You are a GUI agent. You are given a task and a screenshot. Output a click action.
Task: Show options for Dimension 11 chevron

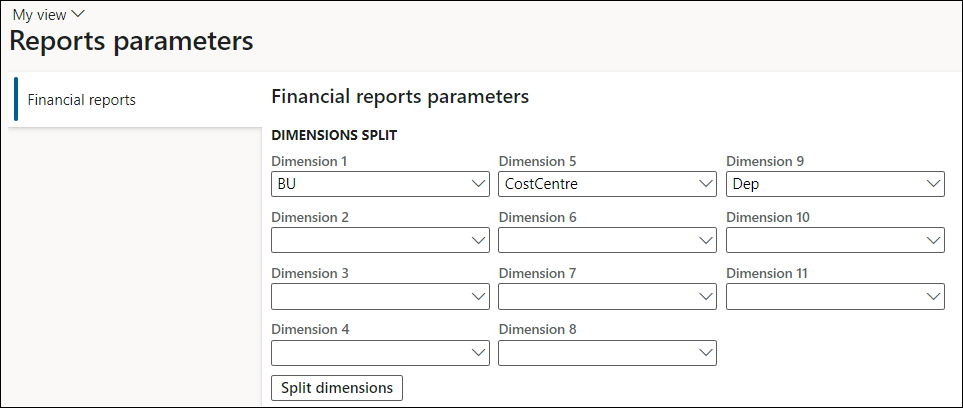coord(933,296)
